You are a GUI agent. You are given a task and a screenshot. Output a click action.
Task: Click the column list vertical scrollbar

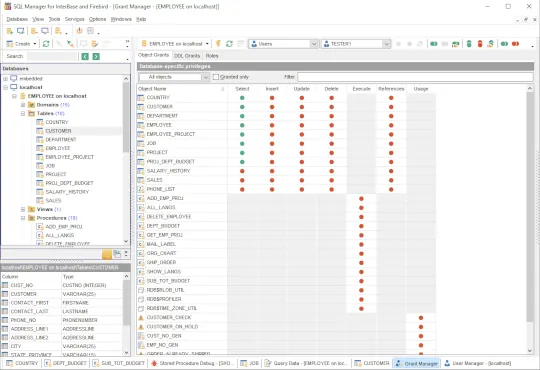point(126,315)
